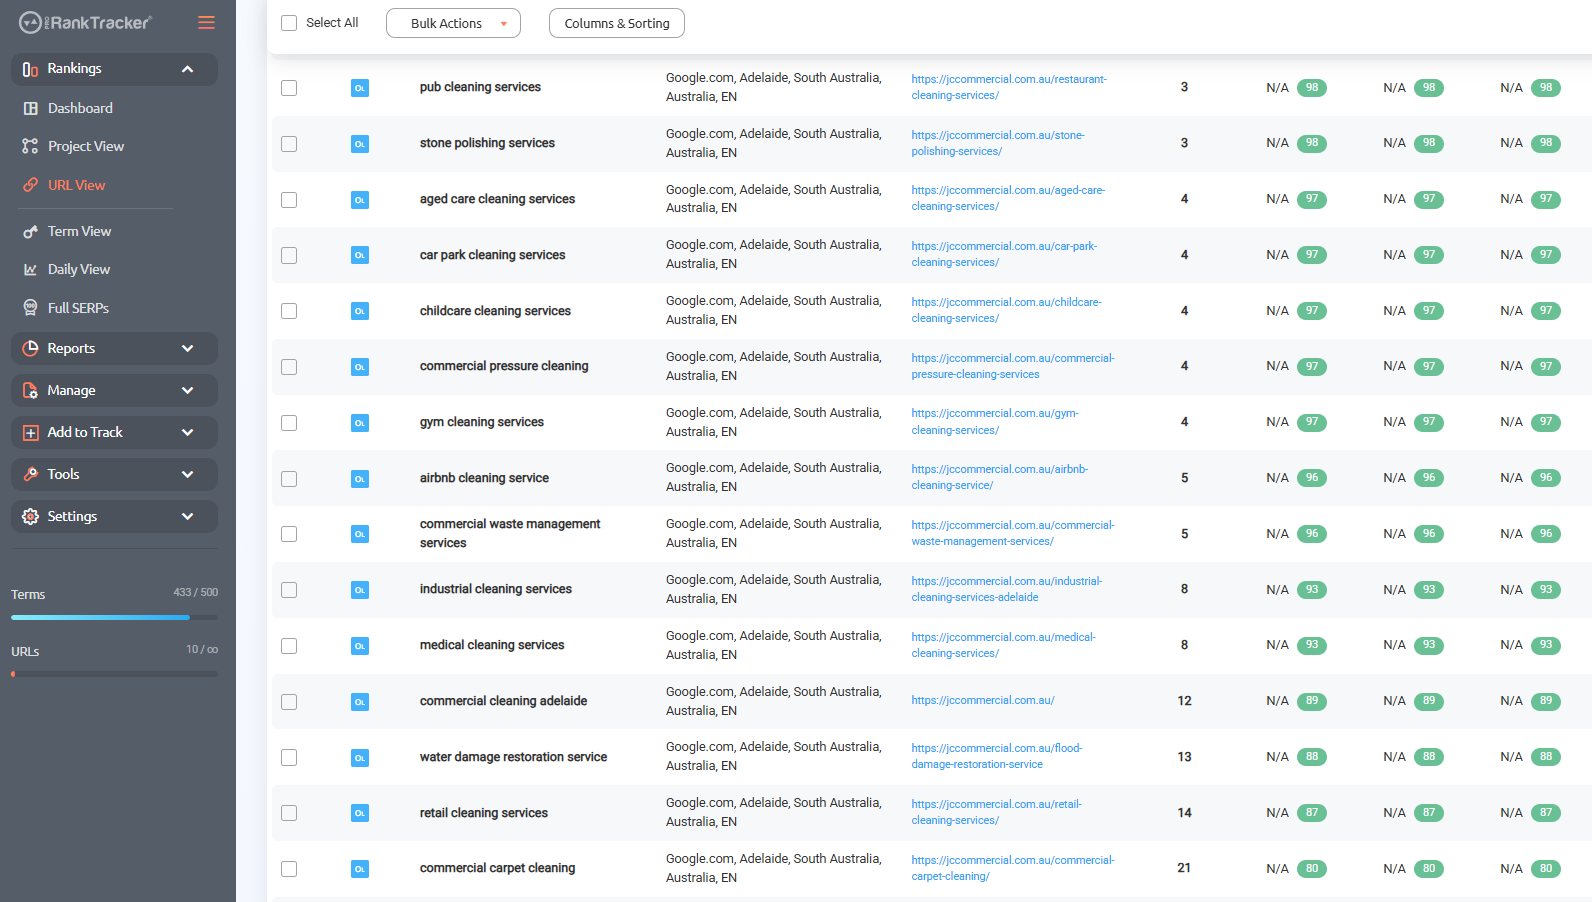This screenshot has width=1592, height=902.
Task: Open the Bulk Actions dropdown
Action: (453, 23)
